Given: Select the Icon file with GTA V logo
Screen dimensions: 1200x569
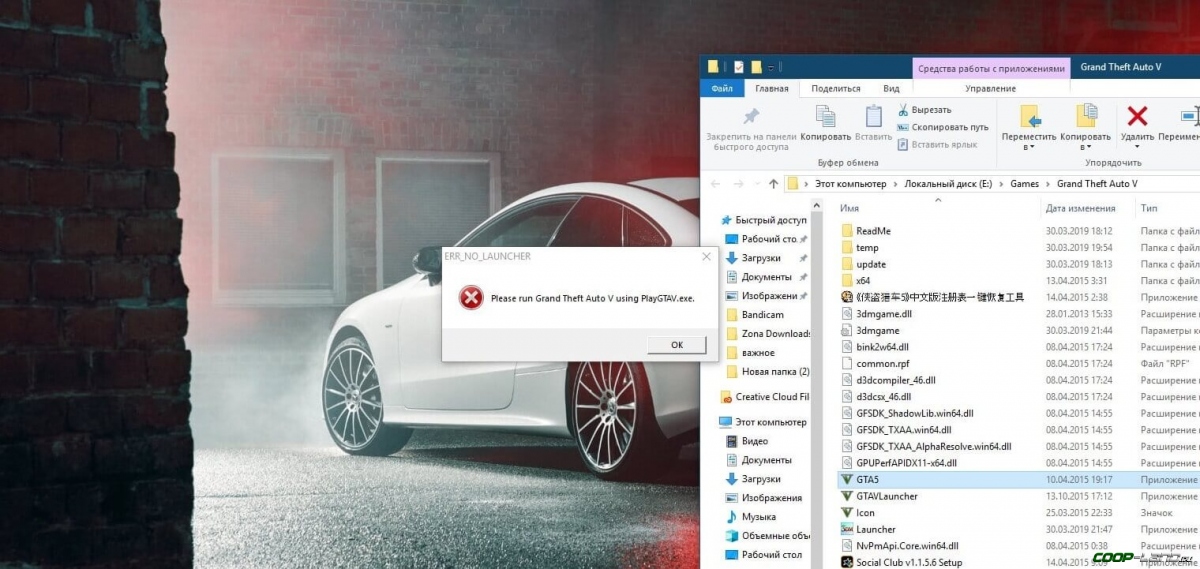Looking at the screenshot, I should click(x=846, y=513).
